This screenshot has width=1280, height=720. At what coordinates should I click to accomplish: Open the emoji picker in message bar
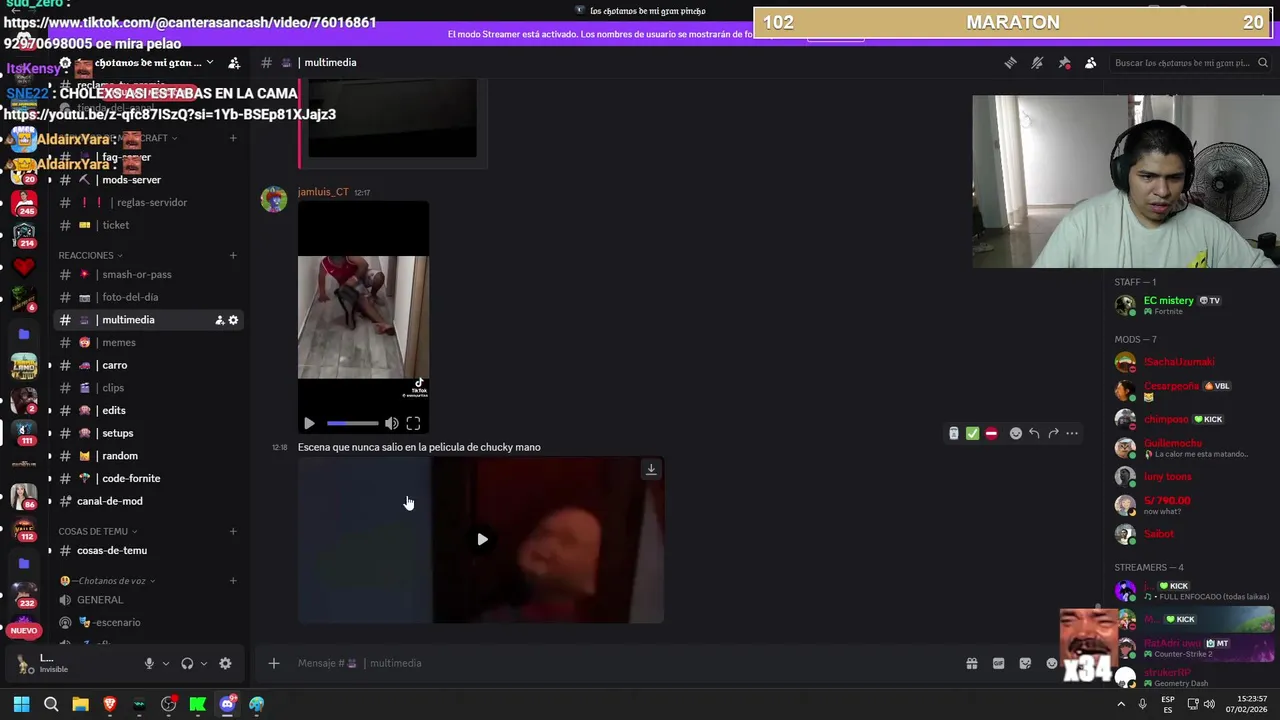coord(1052,663)
